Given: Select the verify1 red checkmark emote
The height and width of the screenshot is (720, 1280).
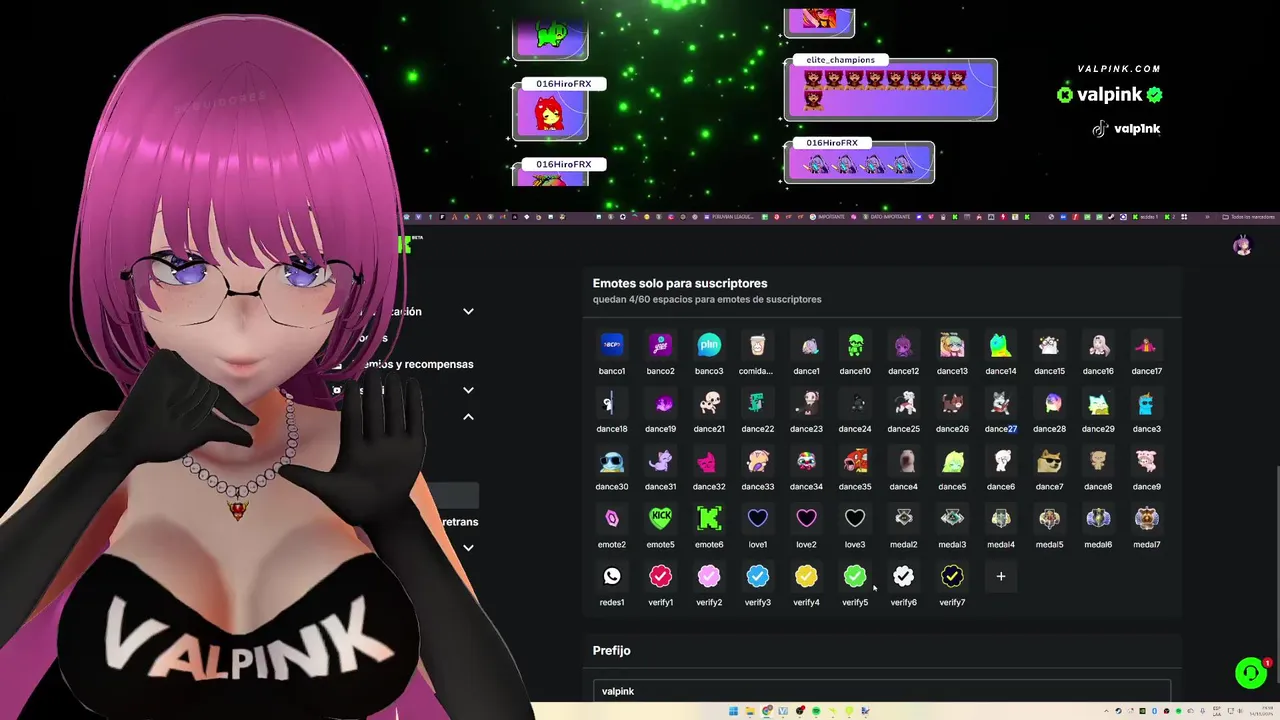Looking at the screenshot, I should point(660,577).
